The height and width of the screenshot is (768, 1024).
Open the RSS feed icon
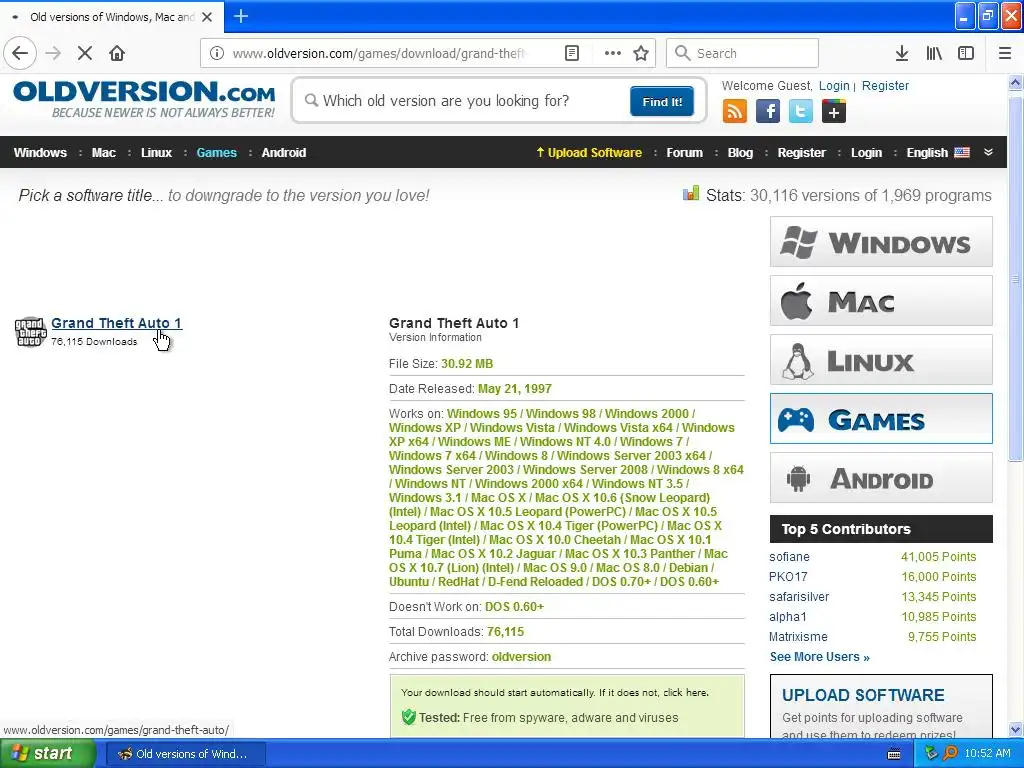click(735, 111)
